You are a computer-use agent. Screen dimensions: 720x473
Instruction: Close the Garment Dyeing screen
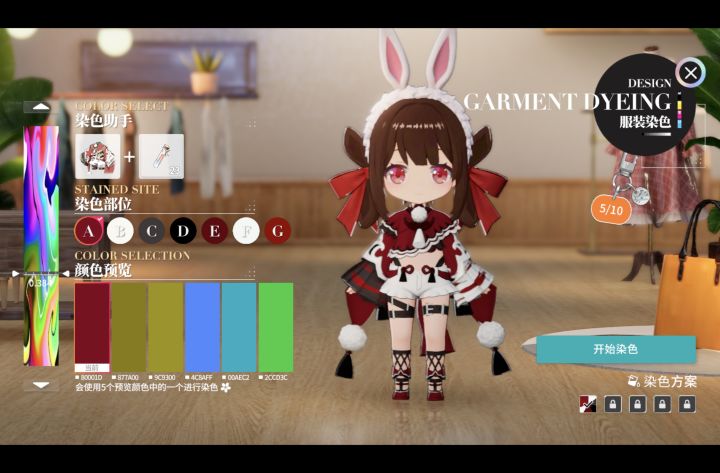690,73
